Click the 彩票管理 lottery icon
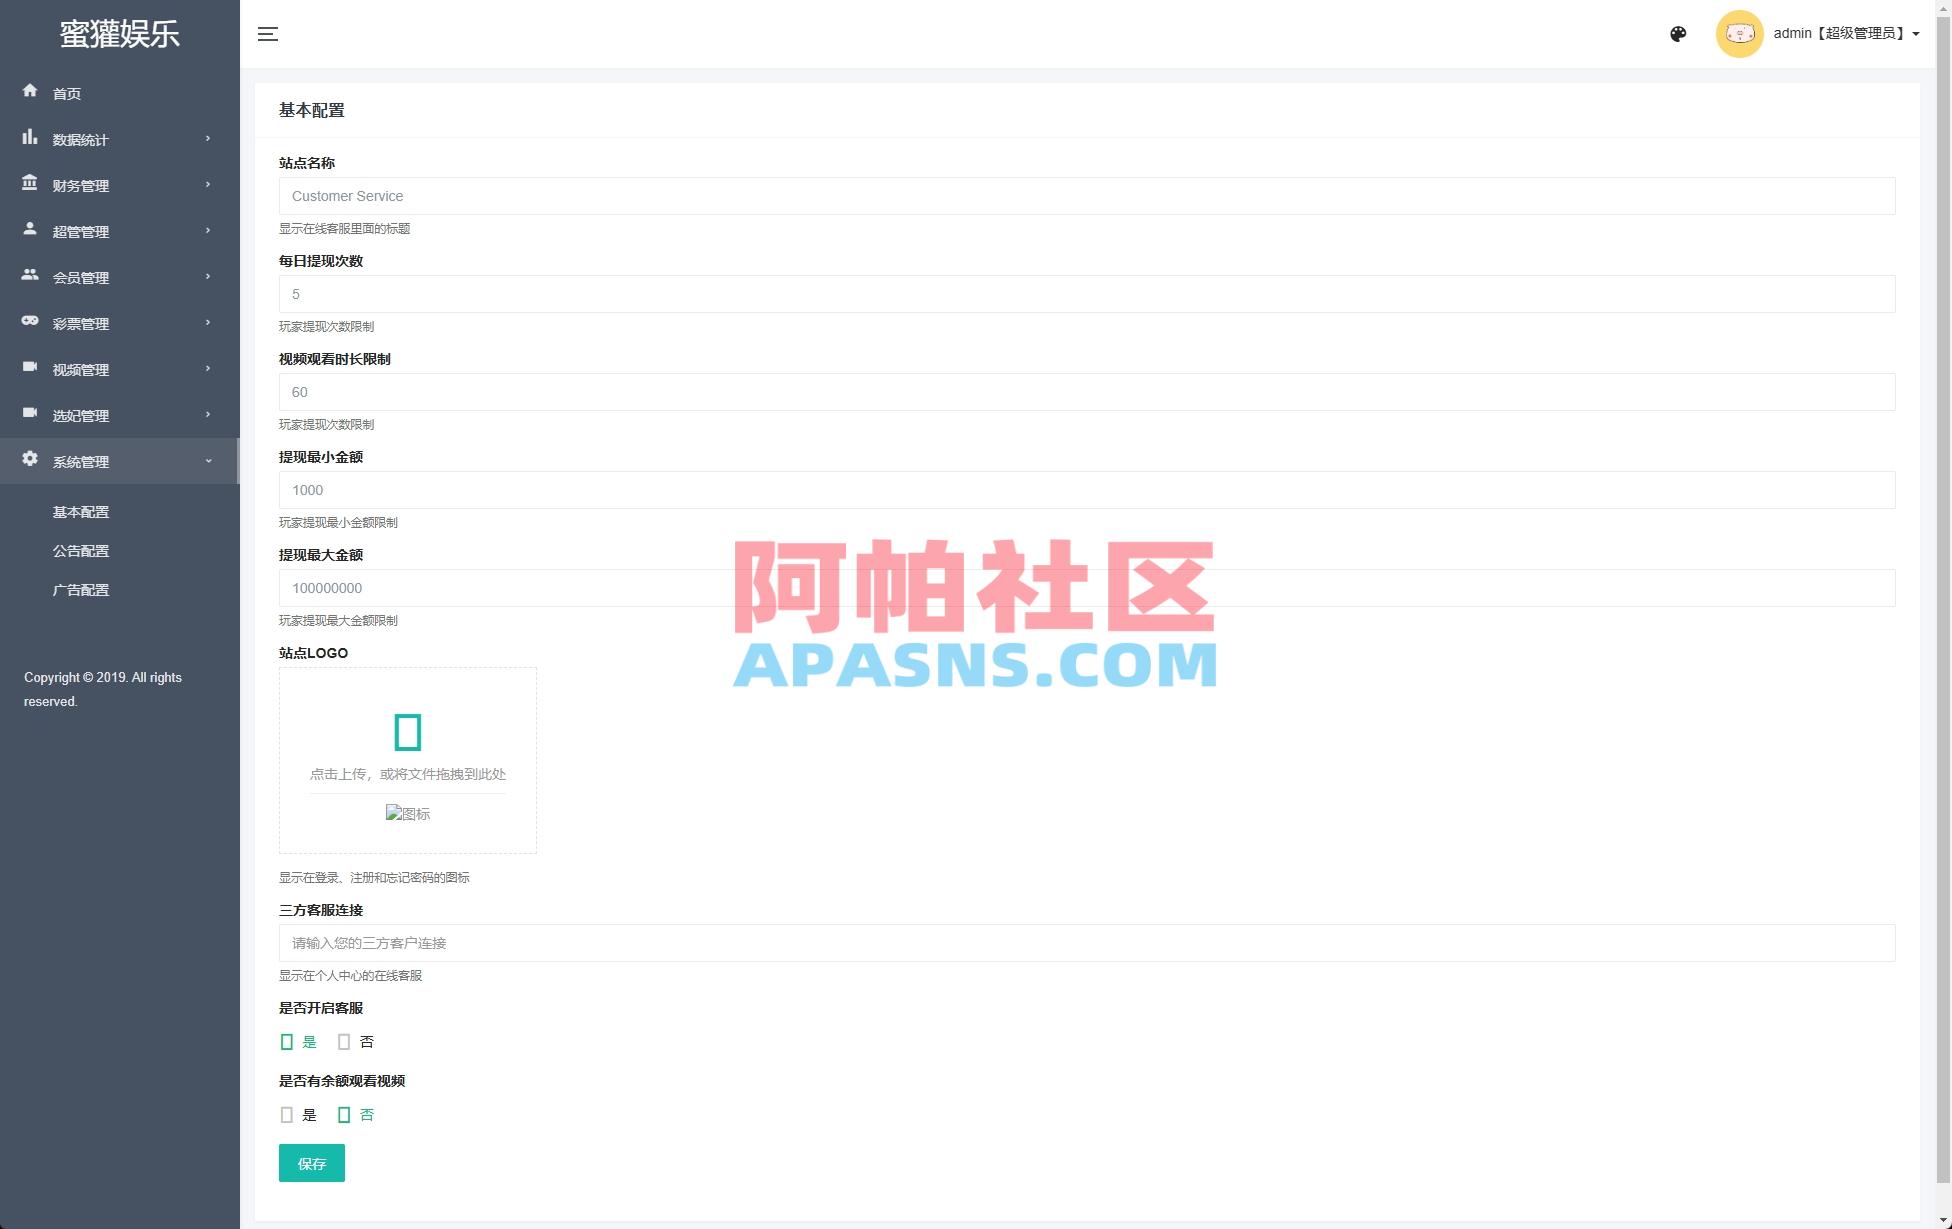 (x=30, y=322)
